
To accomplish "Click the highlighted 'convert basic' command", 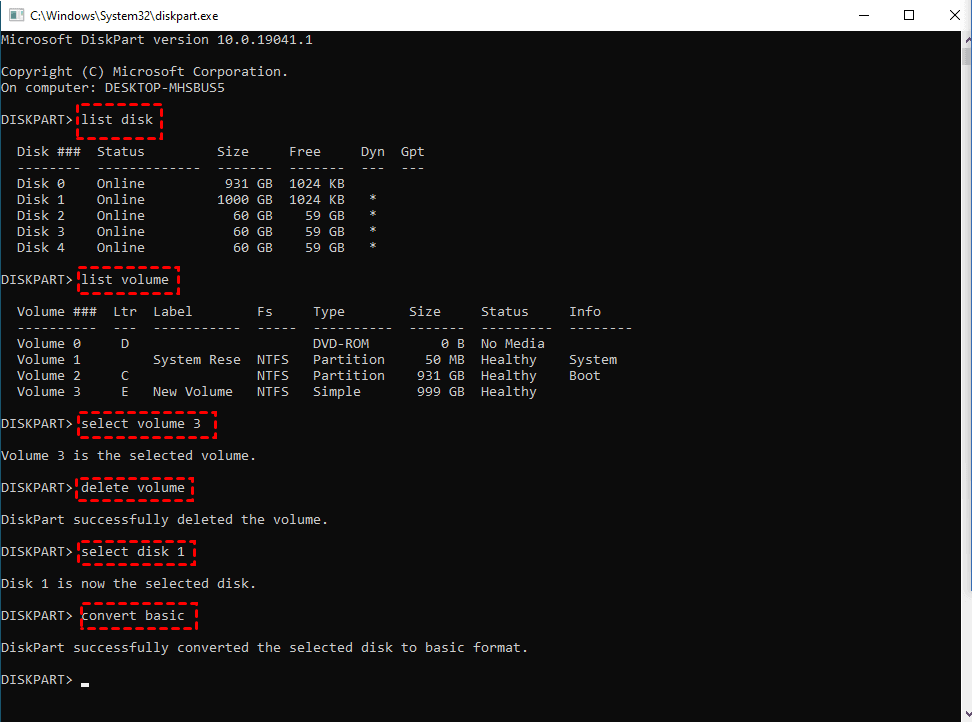I will tap(134, 616).
